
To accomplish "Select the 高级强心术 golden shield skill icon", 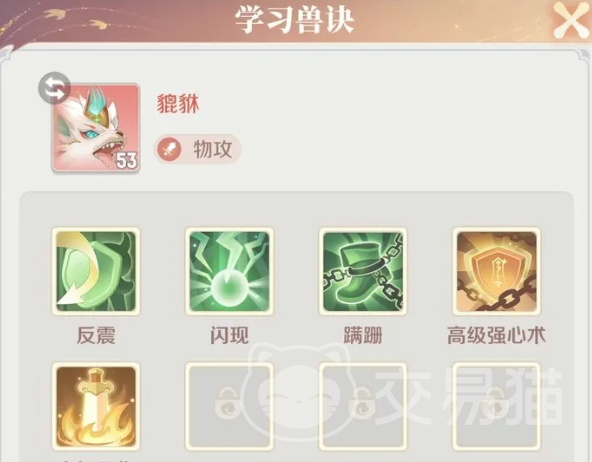I will [x=496, y=271].
